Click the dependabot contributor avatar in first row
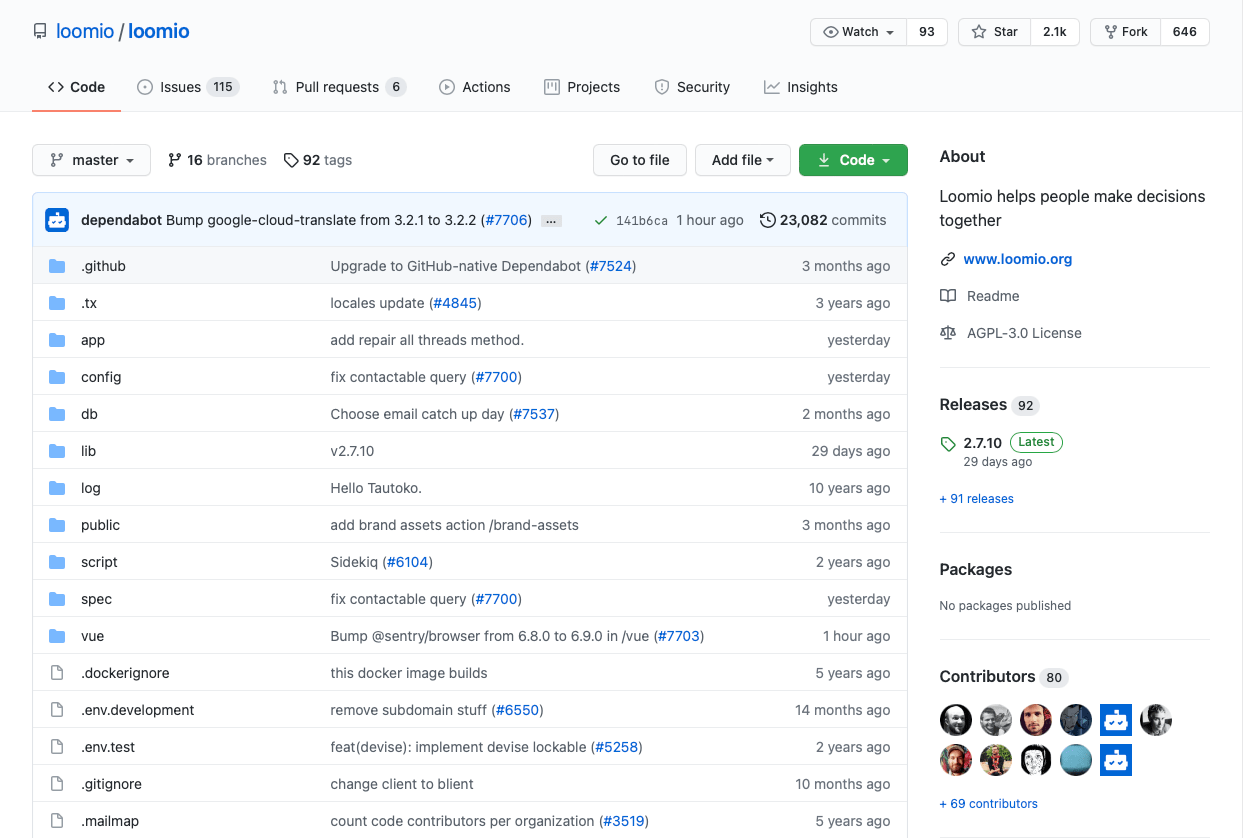The image size is (1243, 838). [x=1116, y=720]
